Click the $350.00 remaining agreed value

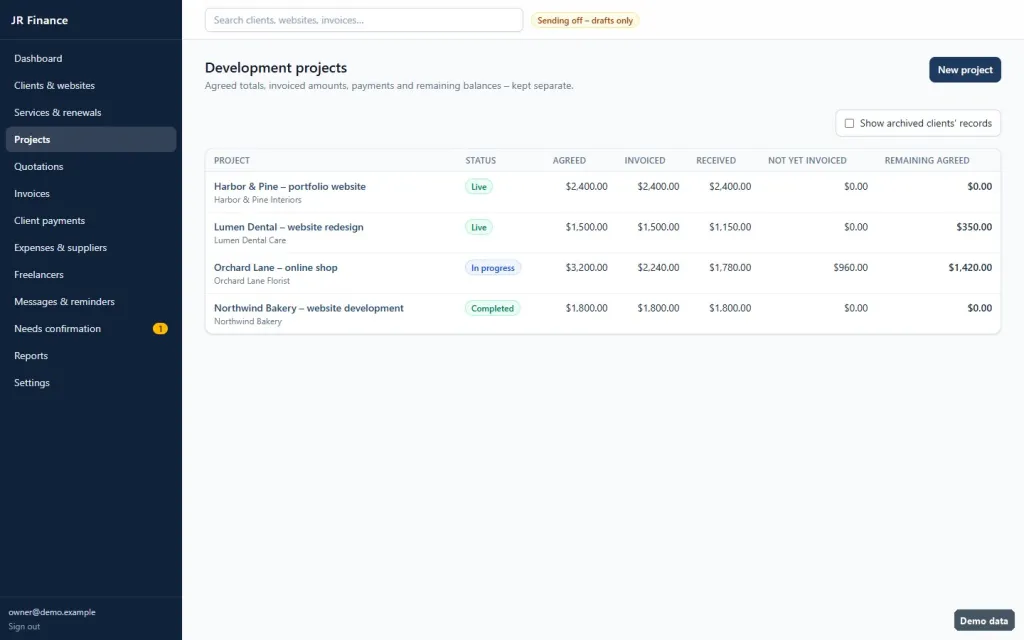click(974, 227)
